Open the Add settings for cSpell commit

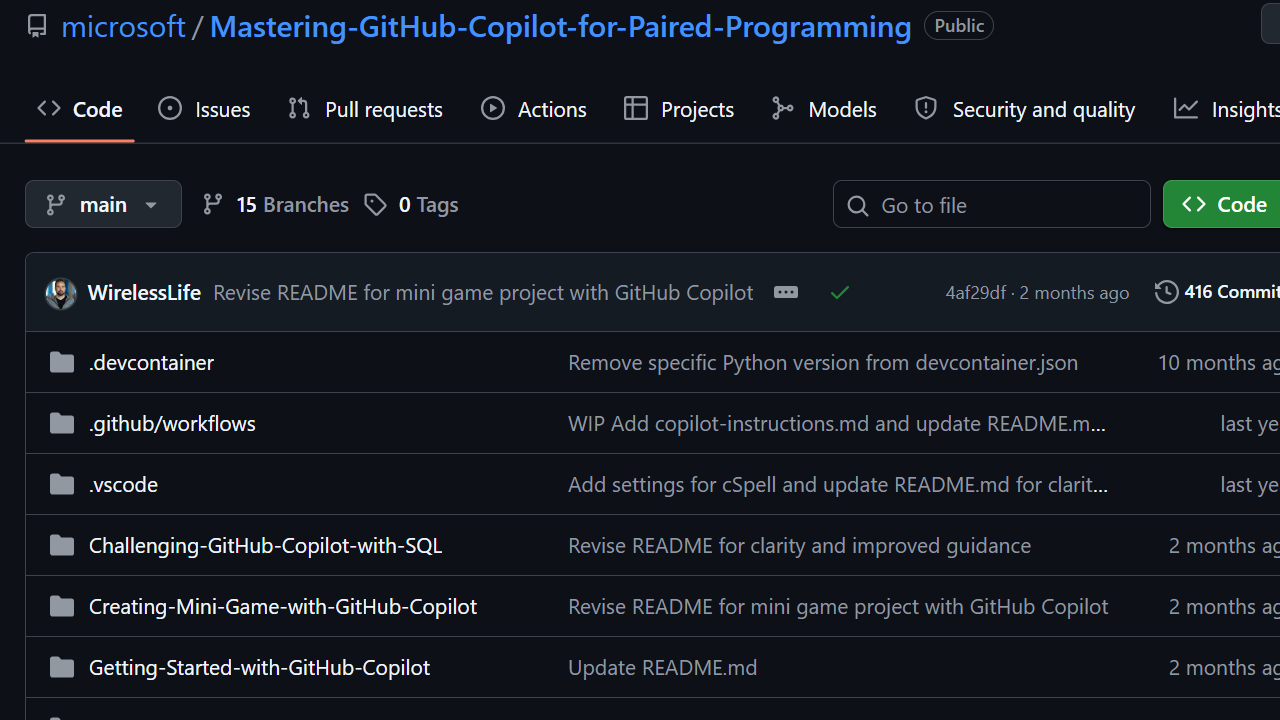tap(838, 484)
